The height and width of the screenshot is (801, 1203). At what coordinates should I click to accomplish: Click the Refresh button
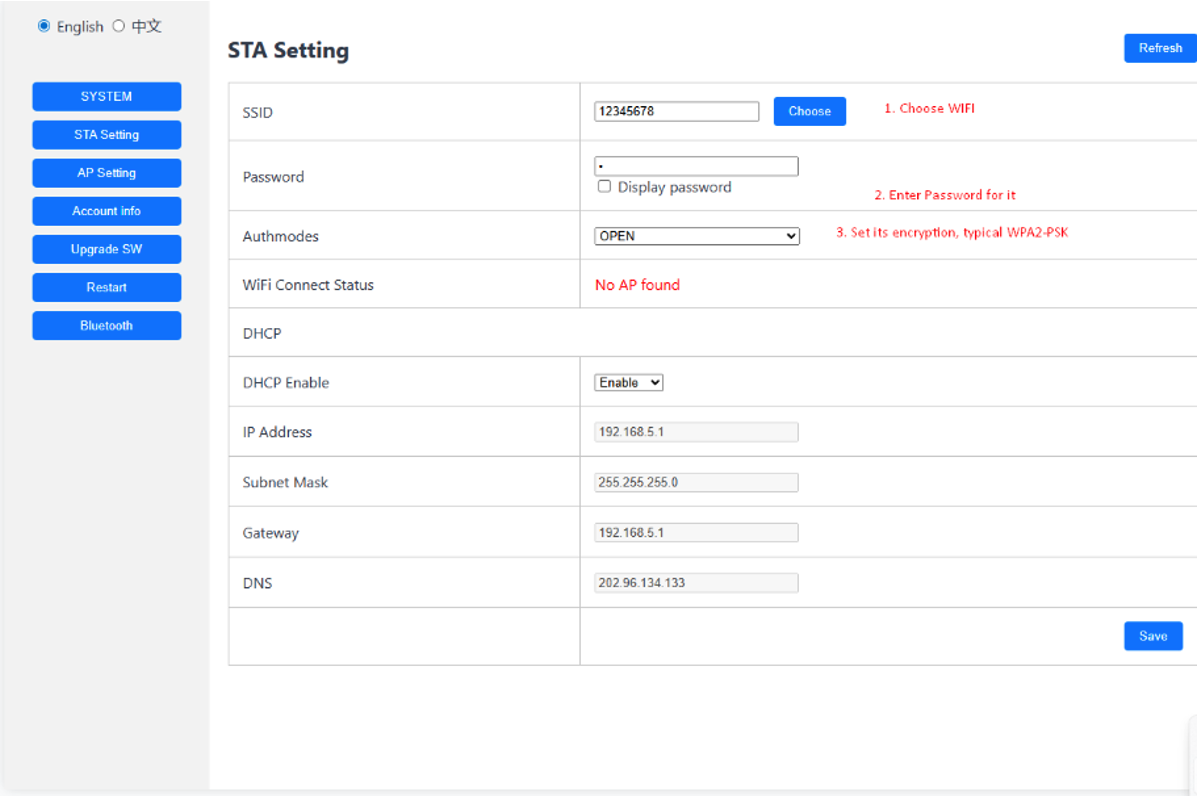pos(1160,48)
